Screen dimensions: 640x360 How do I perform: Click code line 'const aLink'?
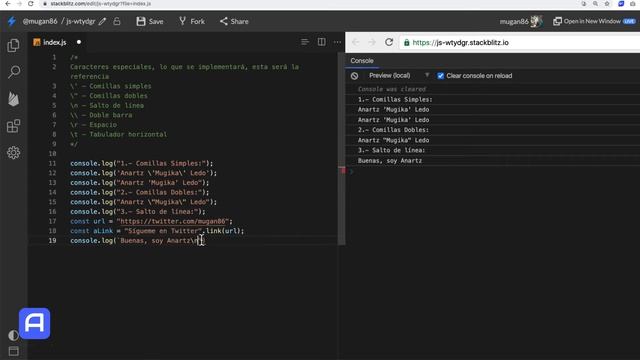(x=157, y=231)
